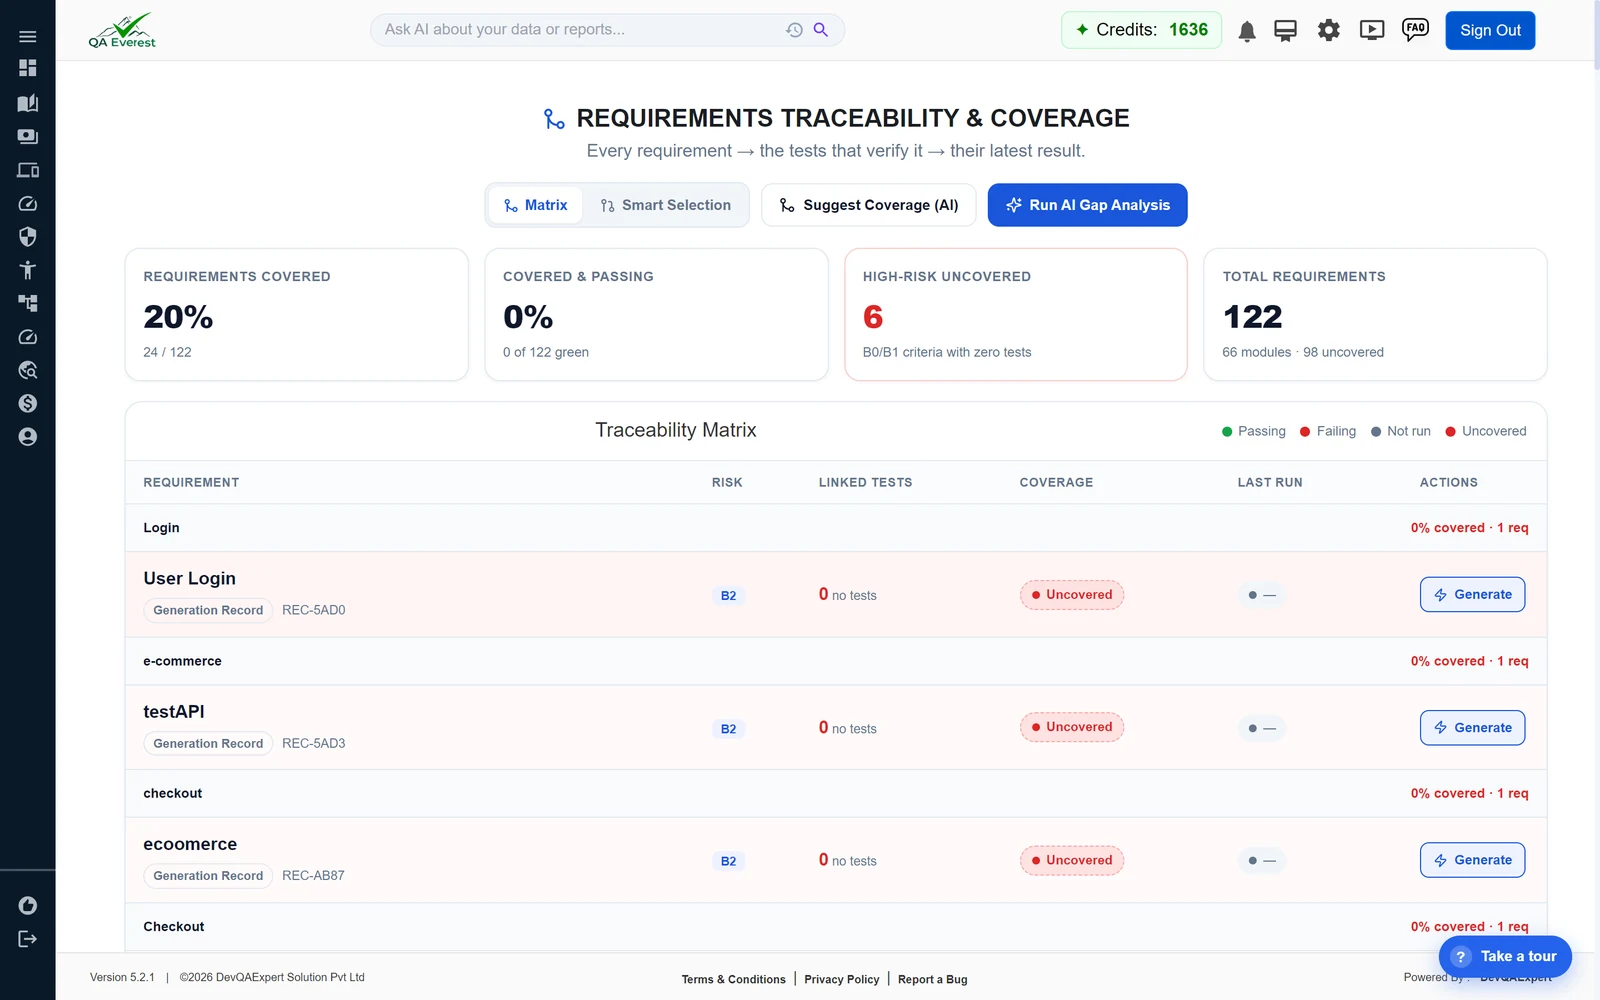
Task: Click the circular icon above the sidebar logout arrow
Action: pyautogui.click(x=27, y=905)
